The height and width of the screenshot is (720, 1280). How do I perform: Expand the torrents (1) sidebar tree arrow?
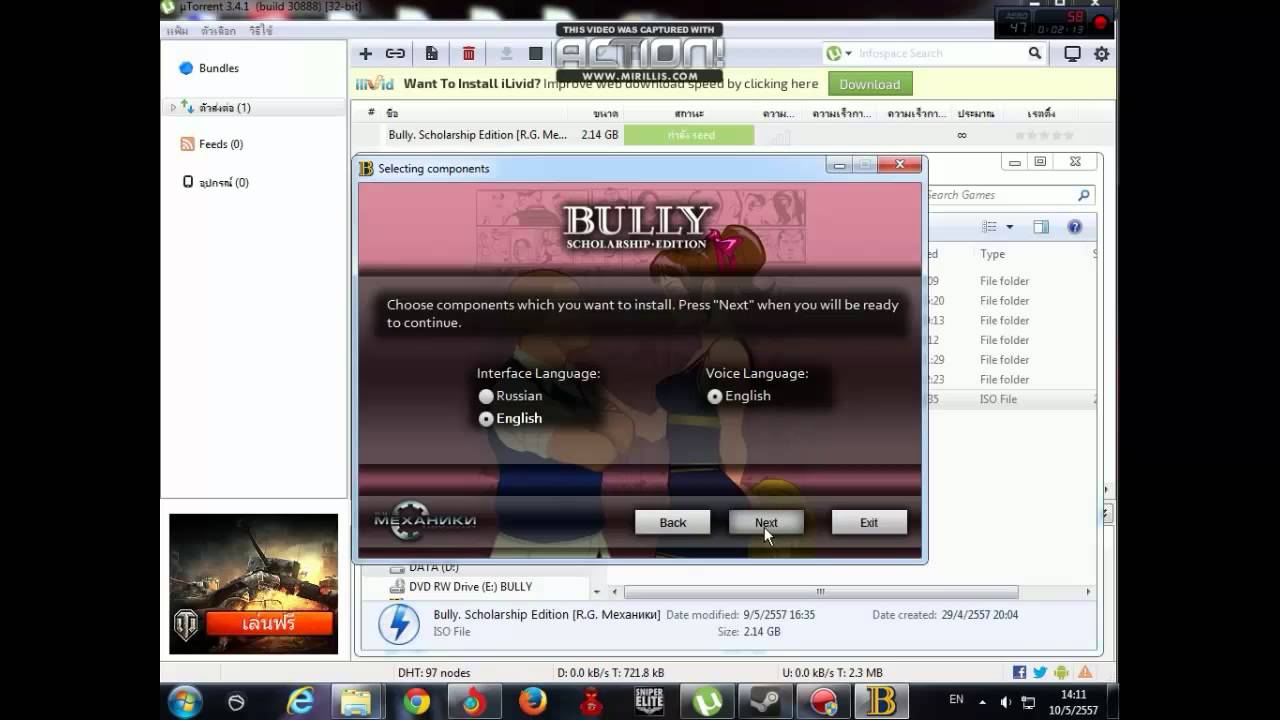tap(173, 107)
